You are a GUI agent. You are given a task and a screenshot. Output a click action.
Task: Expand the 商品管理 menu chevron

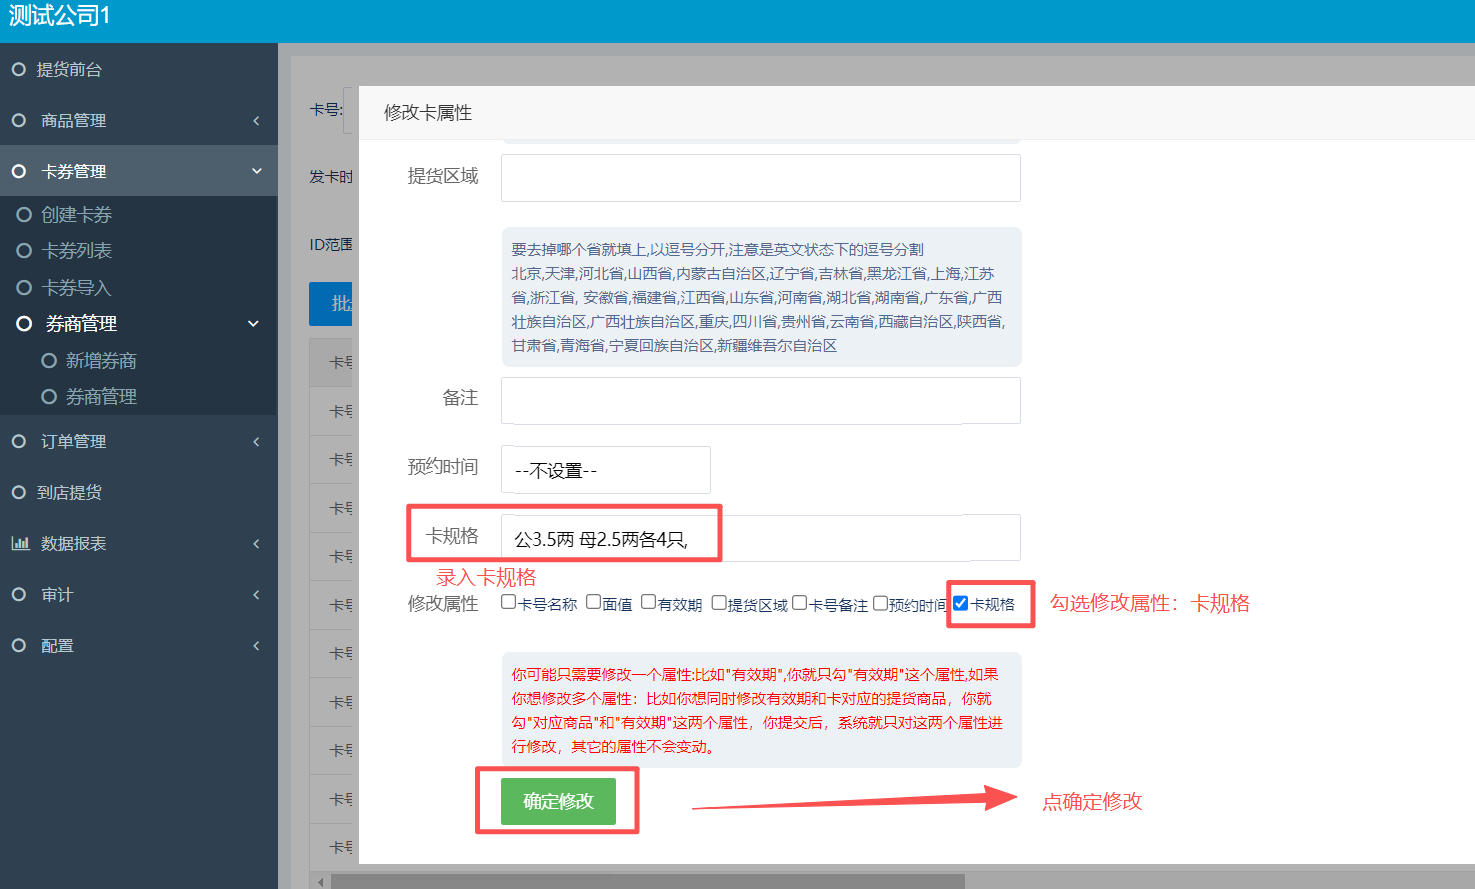256,121
